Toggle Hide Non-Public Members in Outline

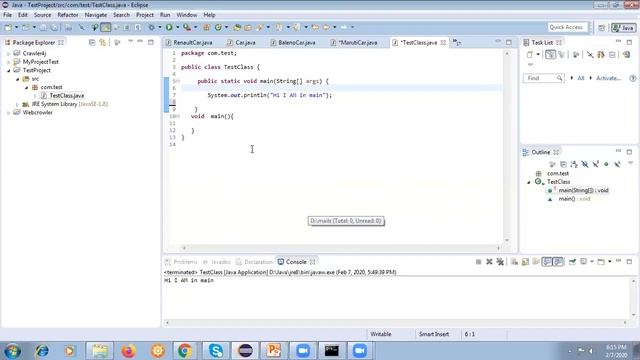[607, 164]
